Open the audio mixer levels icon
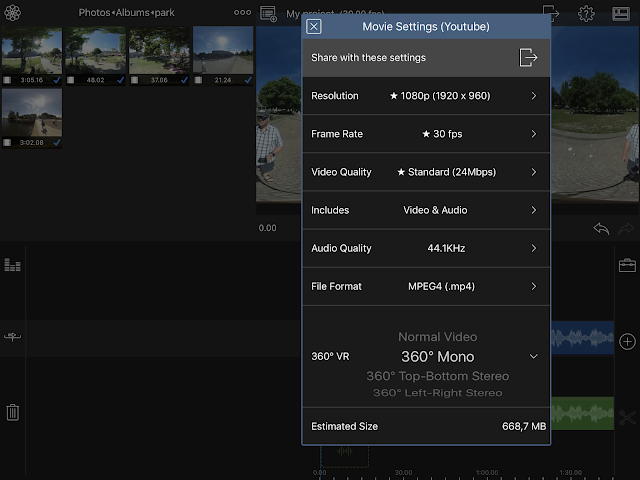Image resolution: width=640 pixels, height=480 pixels. point(12,265)
